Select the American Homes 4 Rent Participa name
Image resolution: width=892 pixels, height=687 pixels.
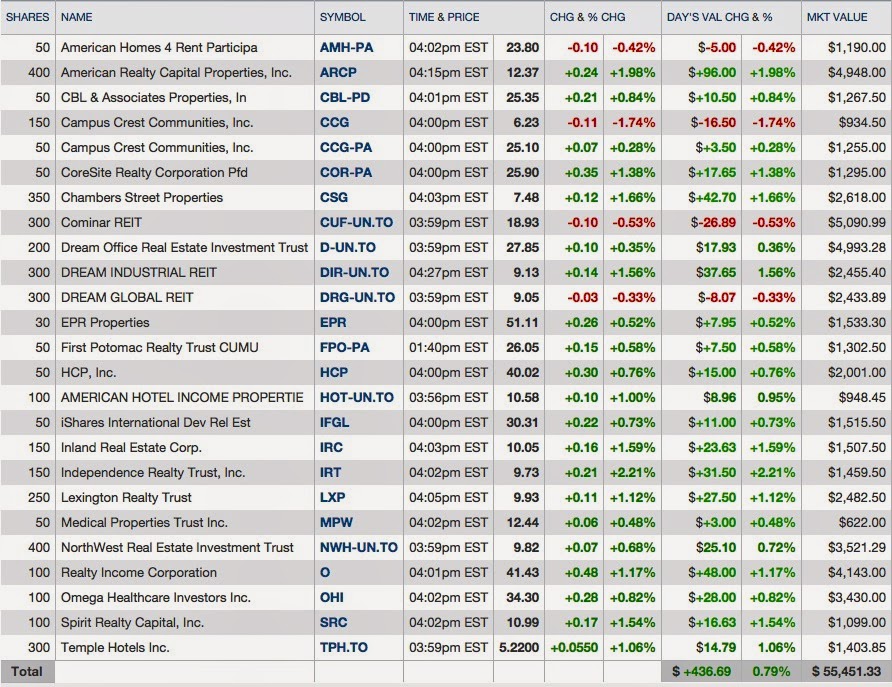coord(159,48)
